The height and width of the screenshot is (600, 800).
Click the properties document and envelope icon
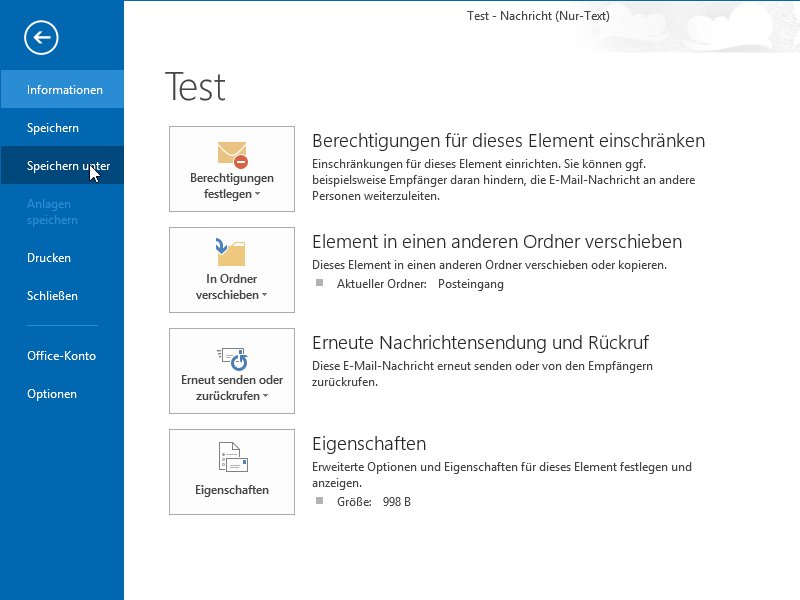pos(233,457)
